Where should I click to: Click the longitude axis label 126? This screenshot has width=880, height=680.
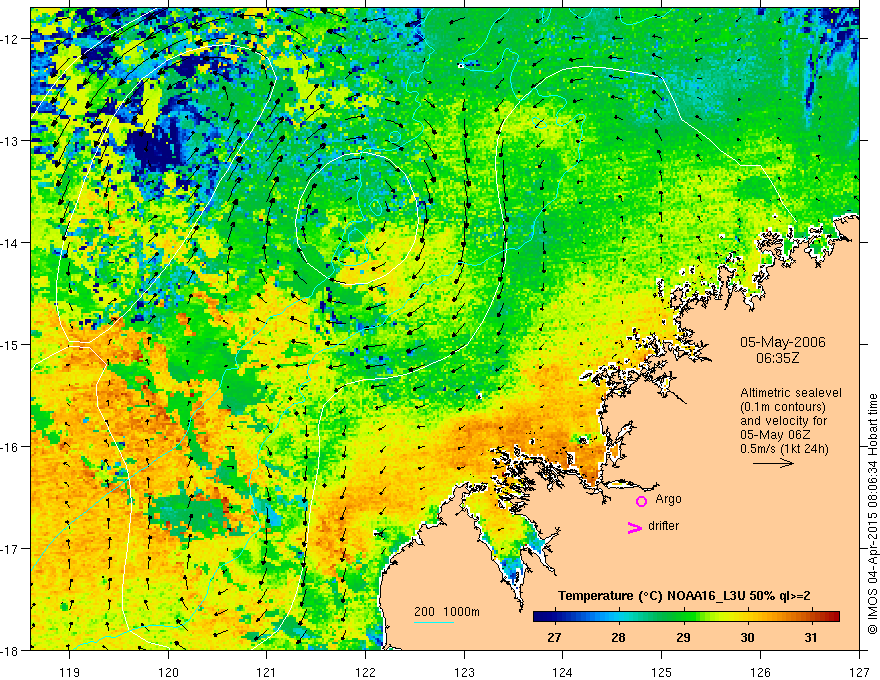760,672
